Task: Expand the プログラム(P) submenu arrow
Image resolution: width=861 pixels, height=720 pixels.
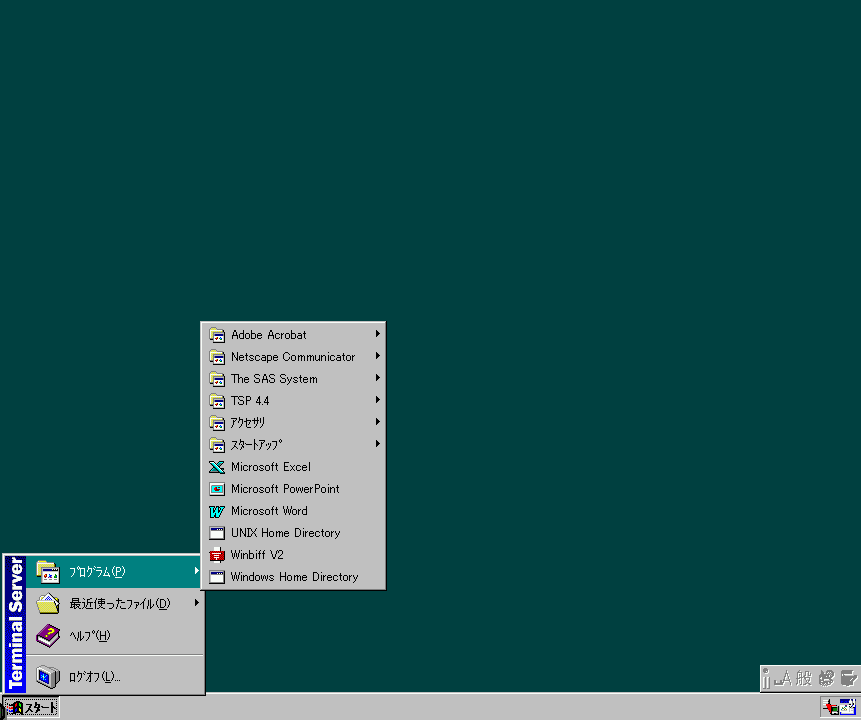Action: click(197, 571)
